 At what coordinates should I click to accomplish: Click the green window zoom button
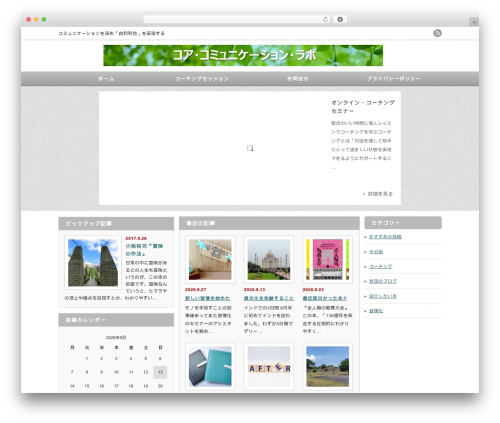pyautogui.click(x=44, y=19)
